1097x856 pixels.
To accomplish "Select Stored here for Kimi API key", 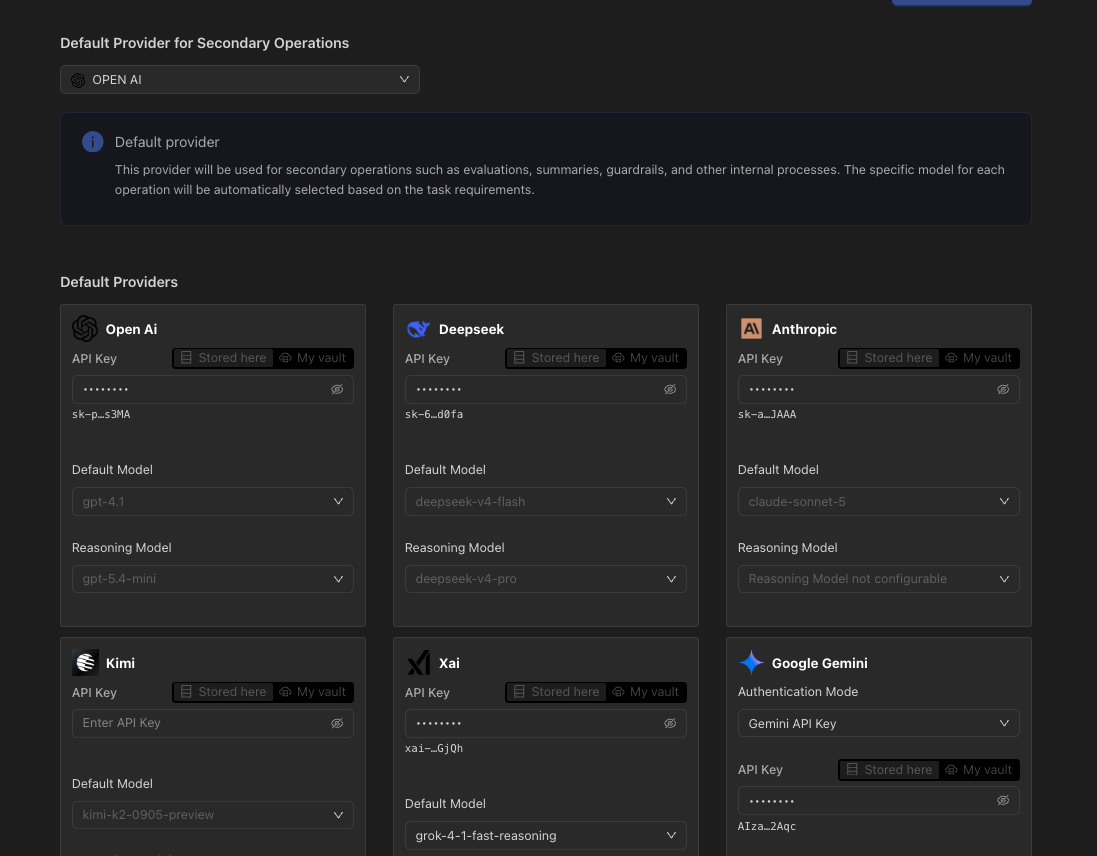I will [x=223, y=692].
